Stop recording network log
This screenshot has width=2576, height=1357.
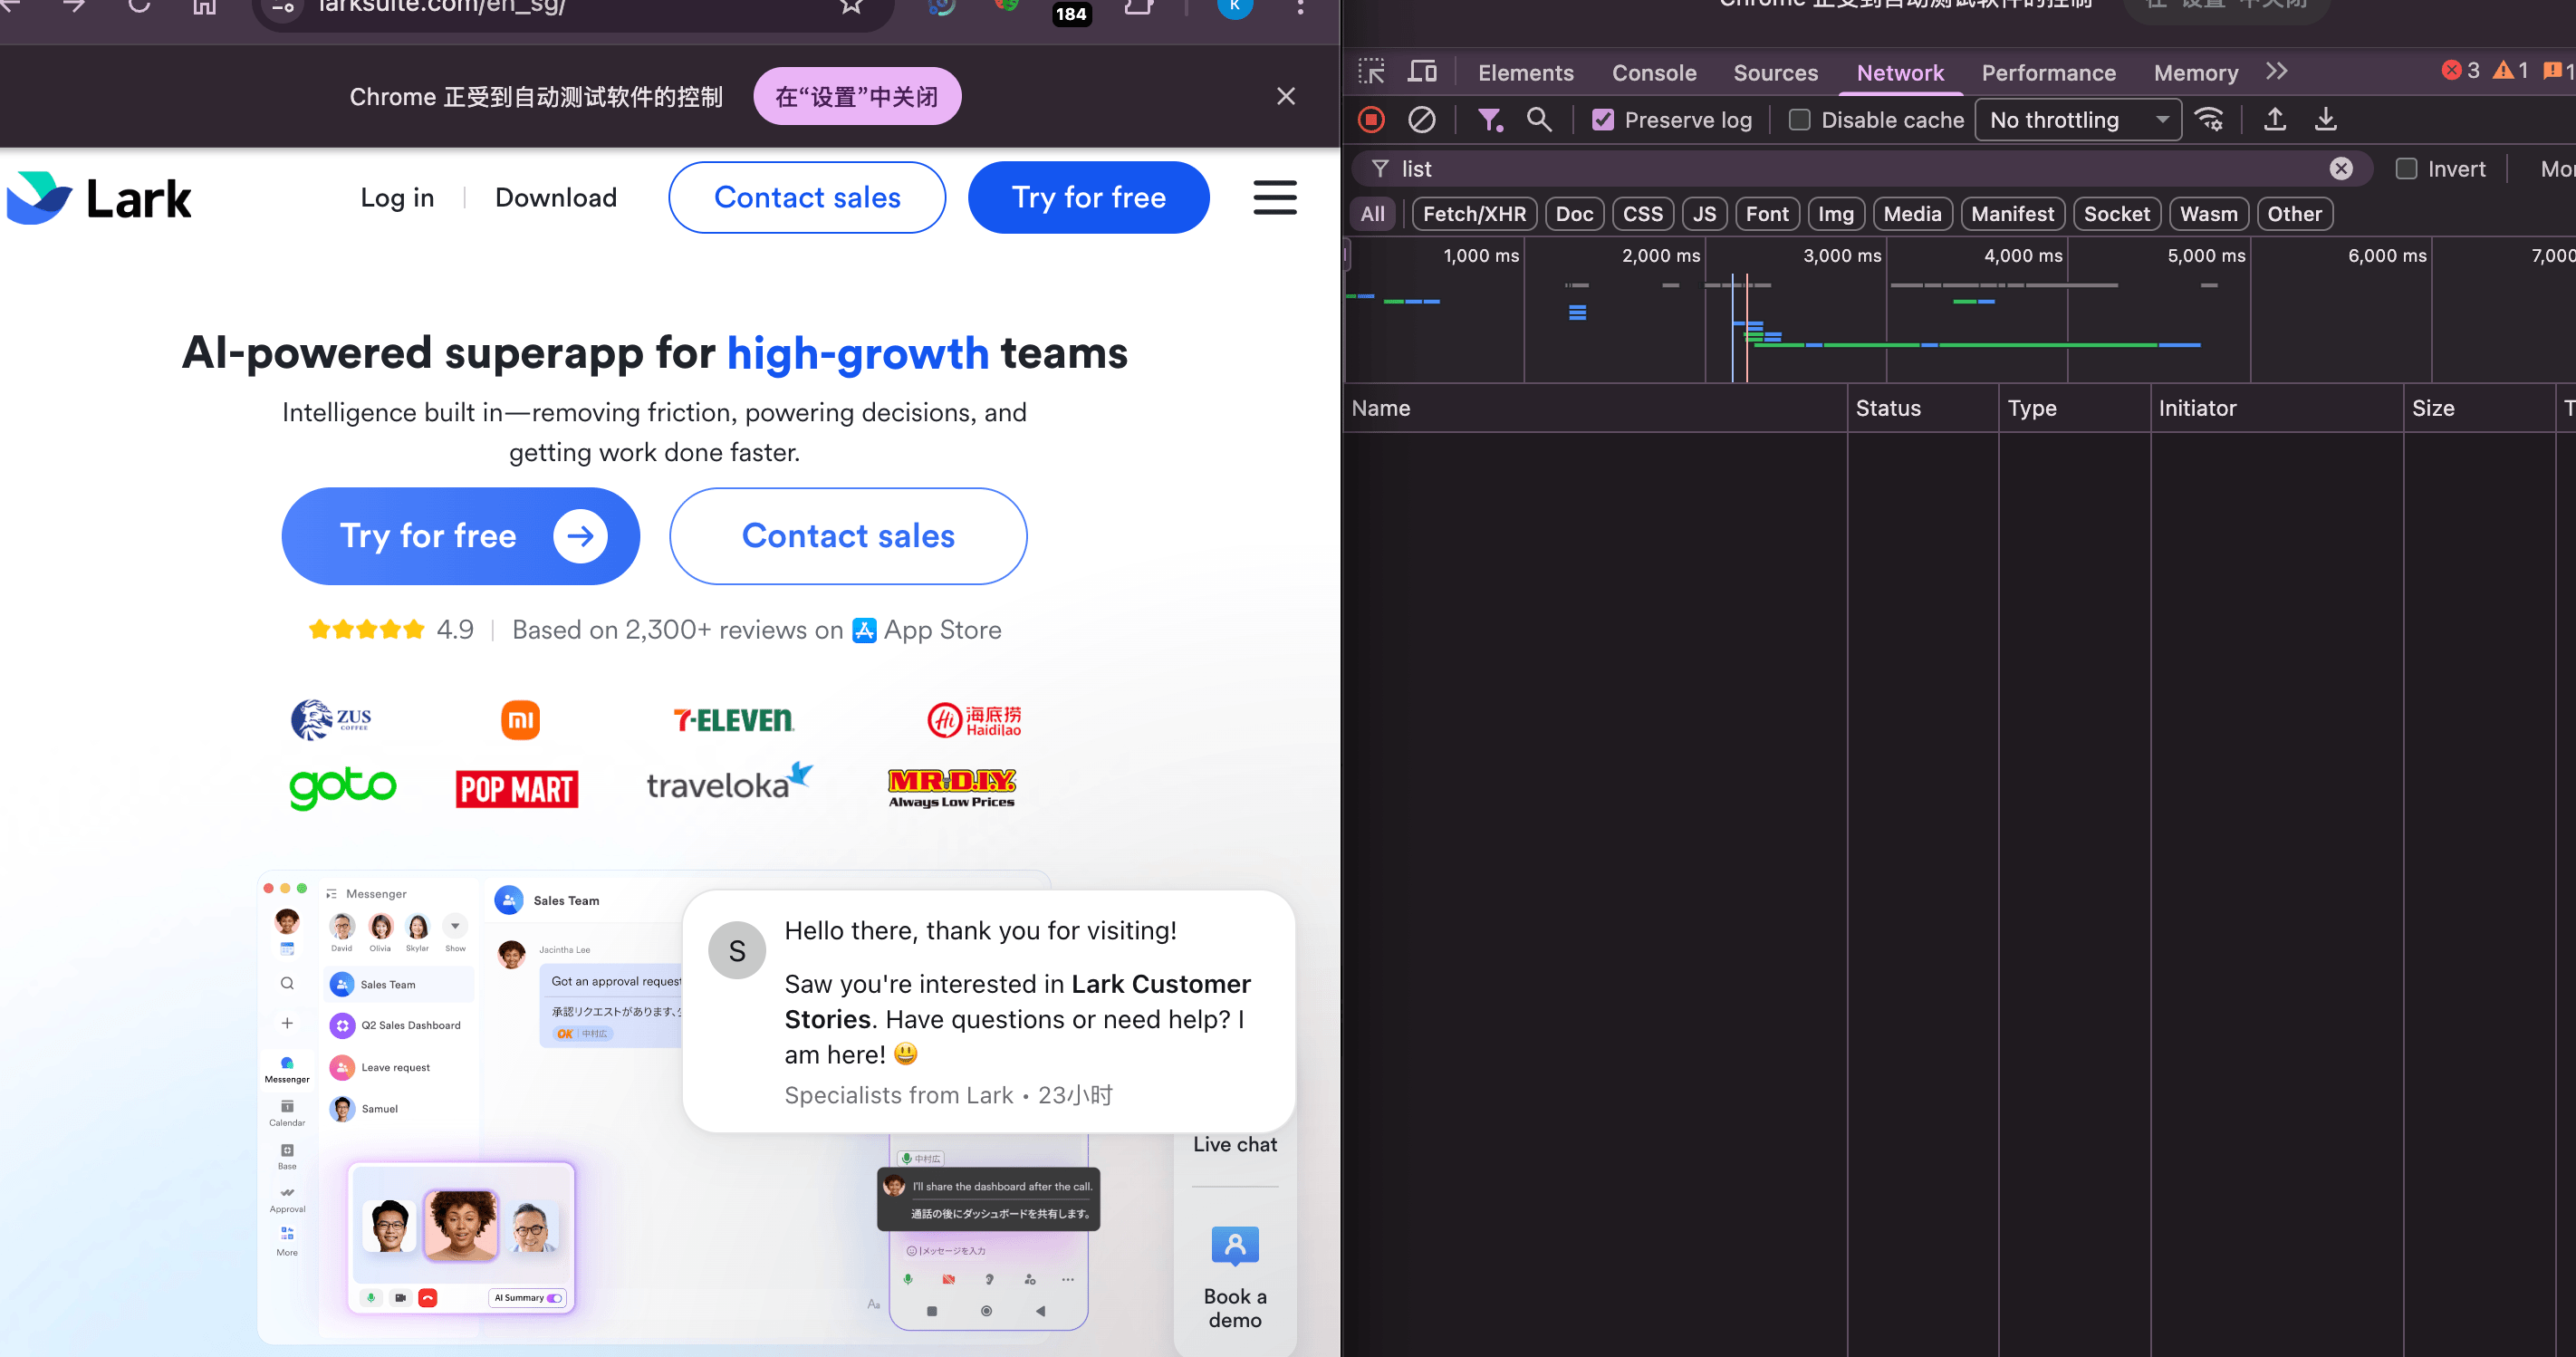click(x=1371, y=120)
